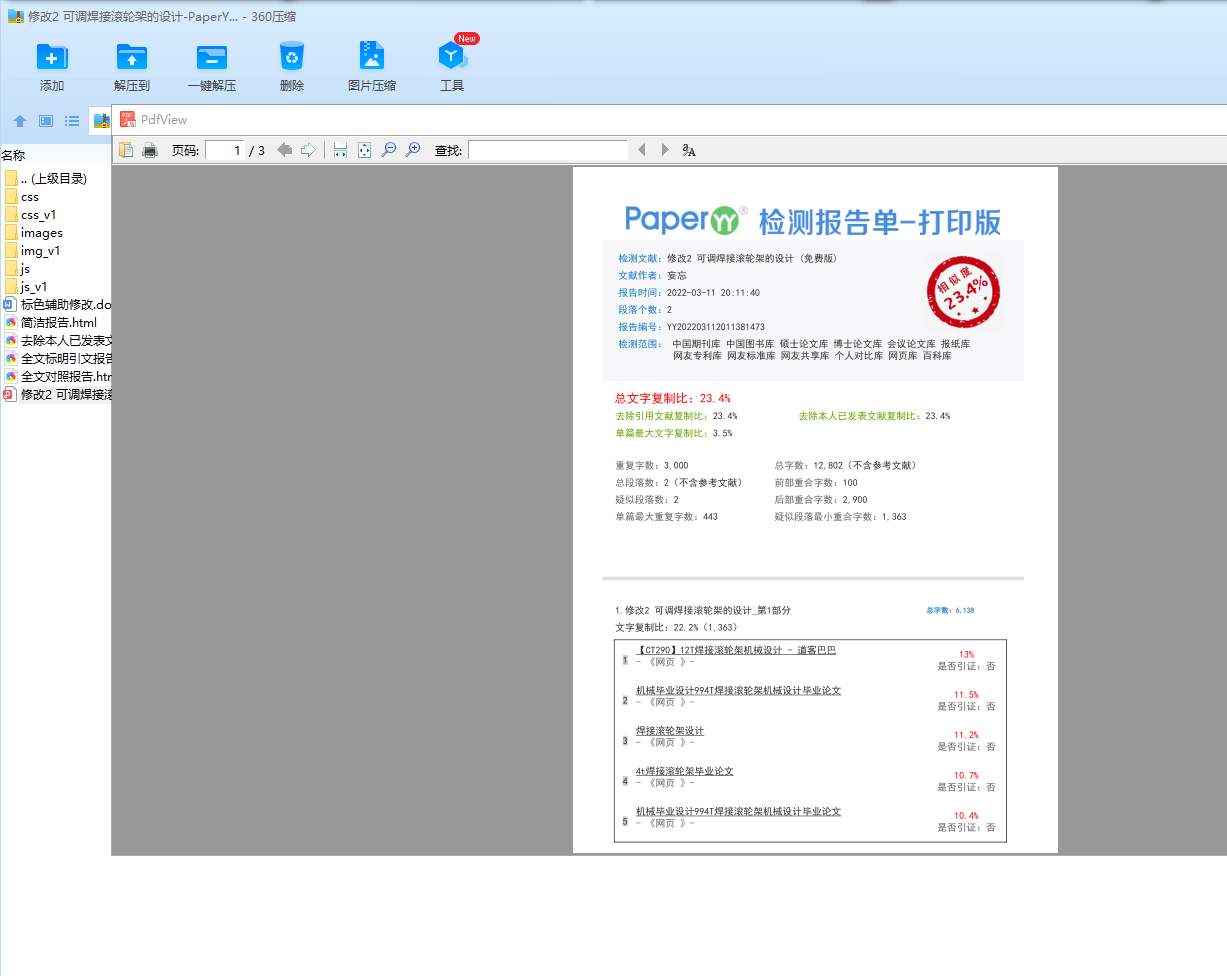Select the 去除本人已发表文 file
Viewport: 1227px width, 976px height.
click(57, 341)
